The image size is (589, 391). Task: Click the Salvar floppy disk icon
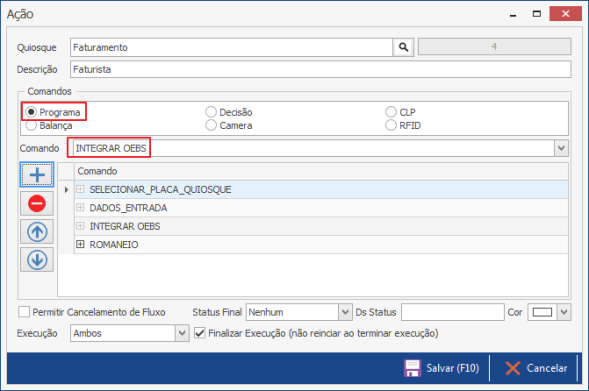412,368
